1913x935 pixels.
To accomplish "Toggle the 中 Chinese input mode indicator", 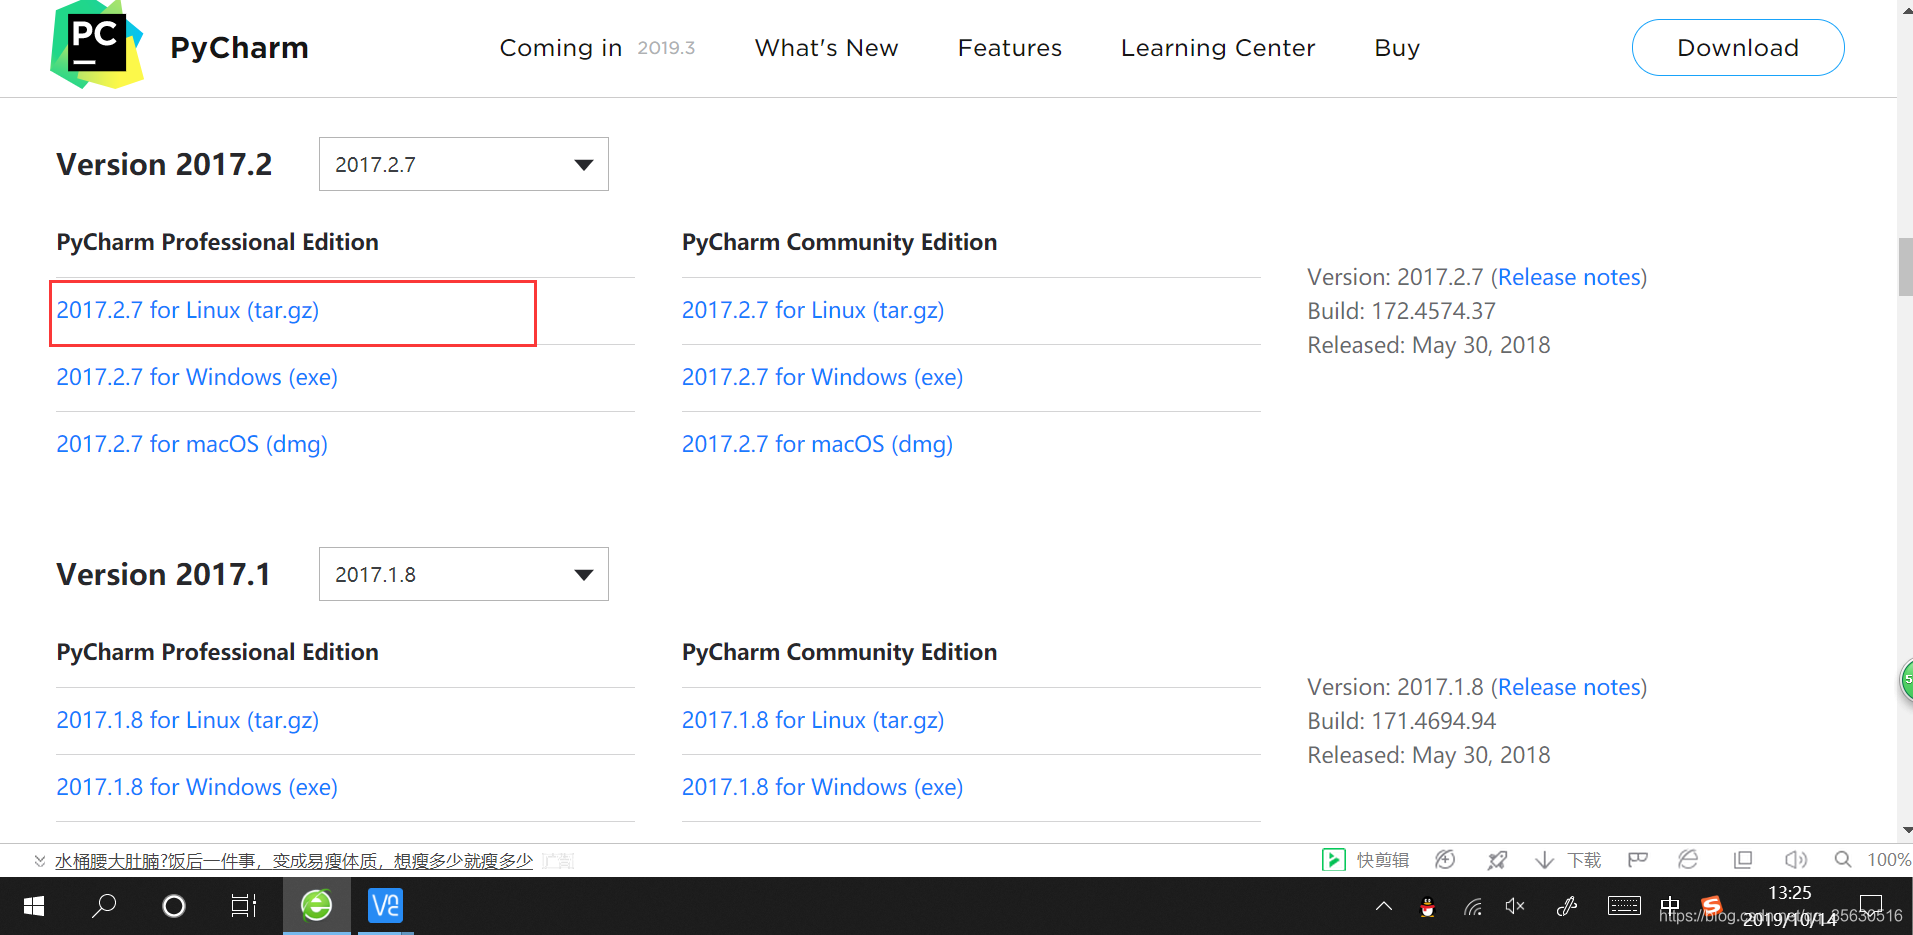I will point(1670,907).
